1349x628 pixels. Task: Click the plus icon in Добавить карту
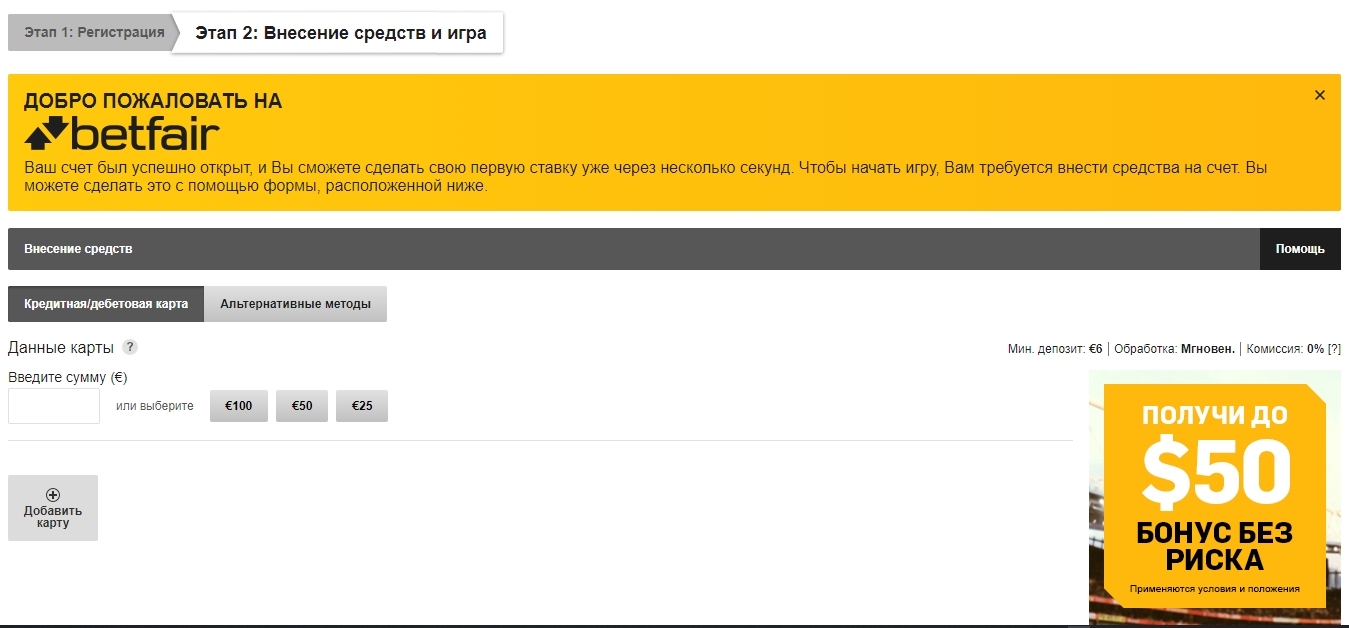point(53,494)
